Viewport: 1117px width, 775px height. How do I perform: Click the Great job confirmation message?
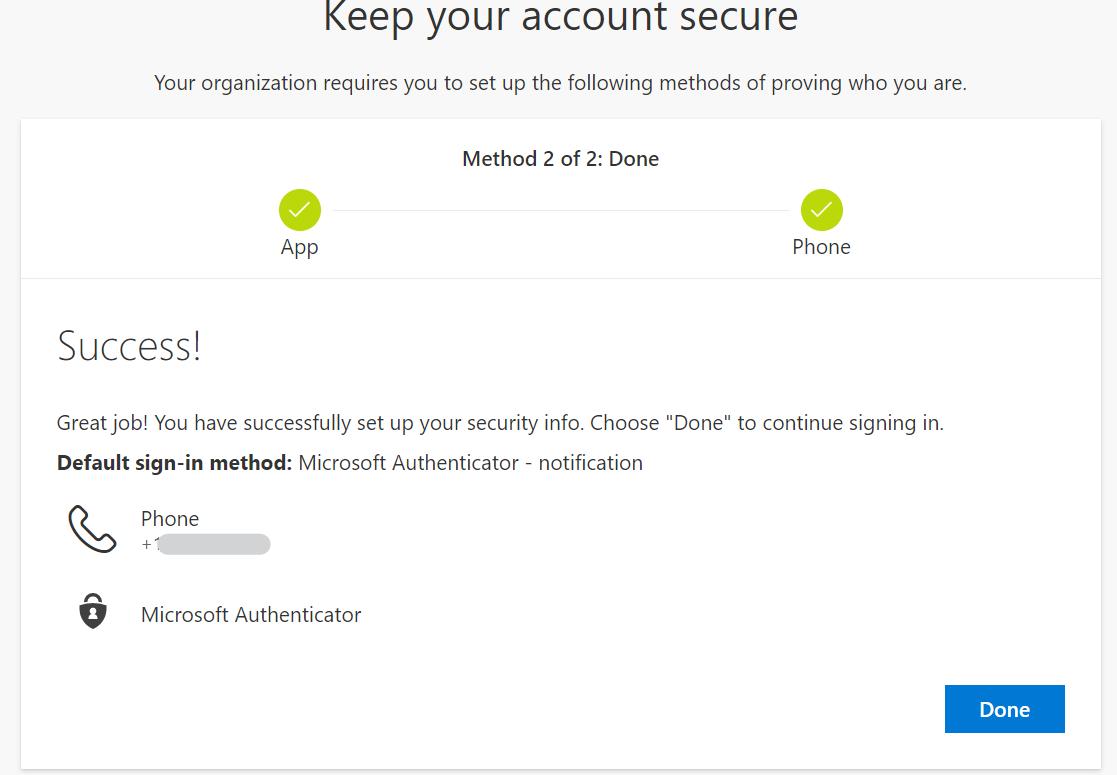[x=500, y=423]
